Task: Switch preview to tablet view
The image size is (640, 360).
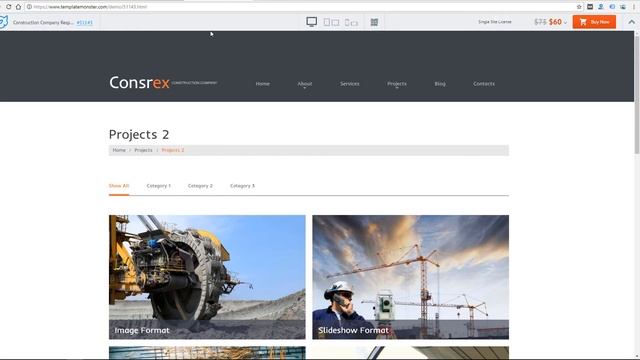Action: (331, 22)
